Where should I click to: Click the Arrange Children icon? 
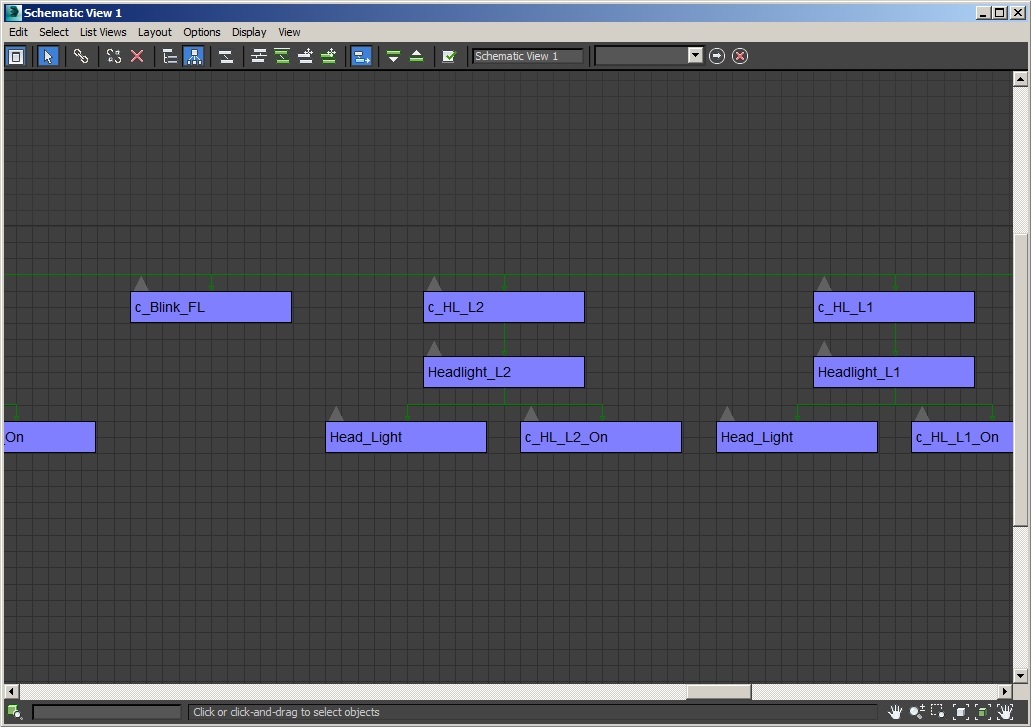pyautogui.click(x=258, y=56)
